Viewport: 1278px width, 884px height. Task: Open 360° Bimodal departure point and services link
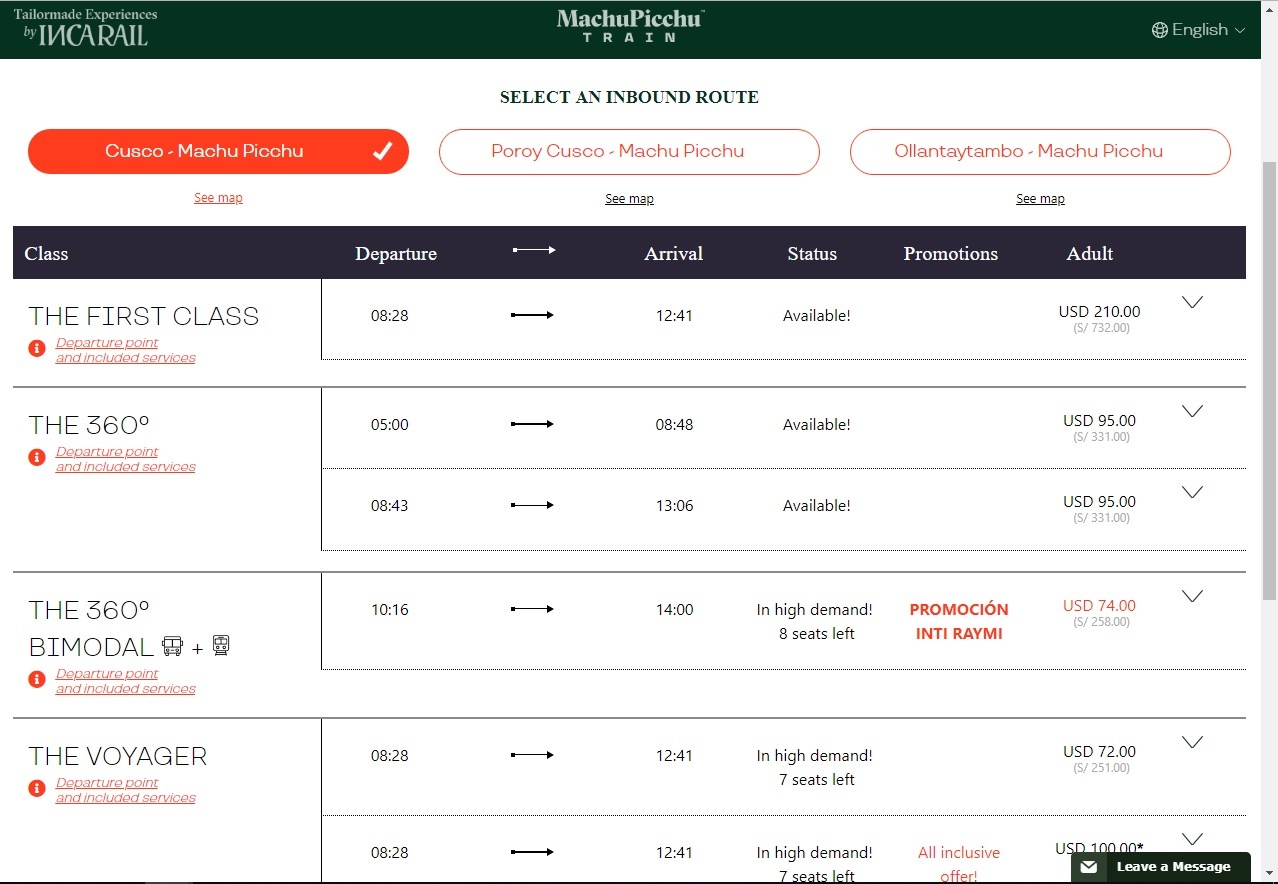pos(125,681)
